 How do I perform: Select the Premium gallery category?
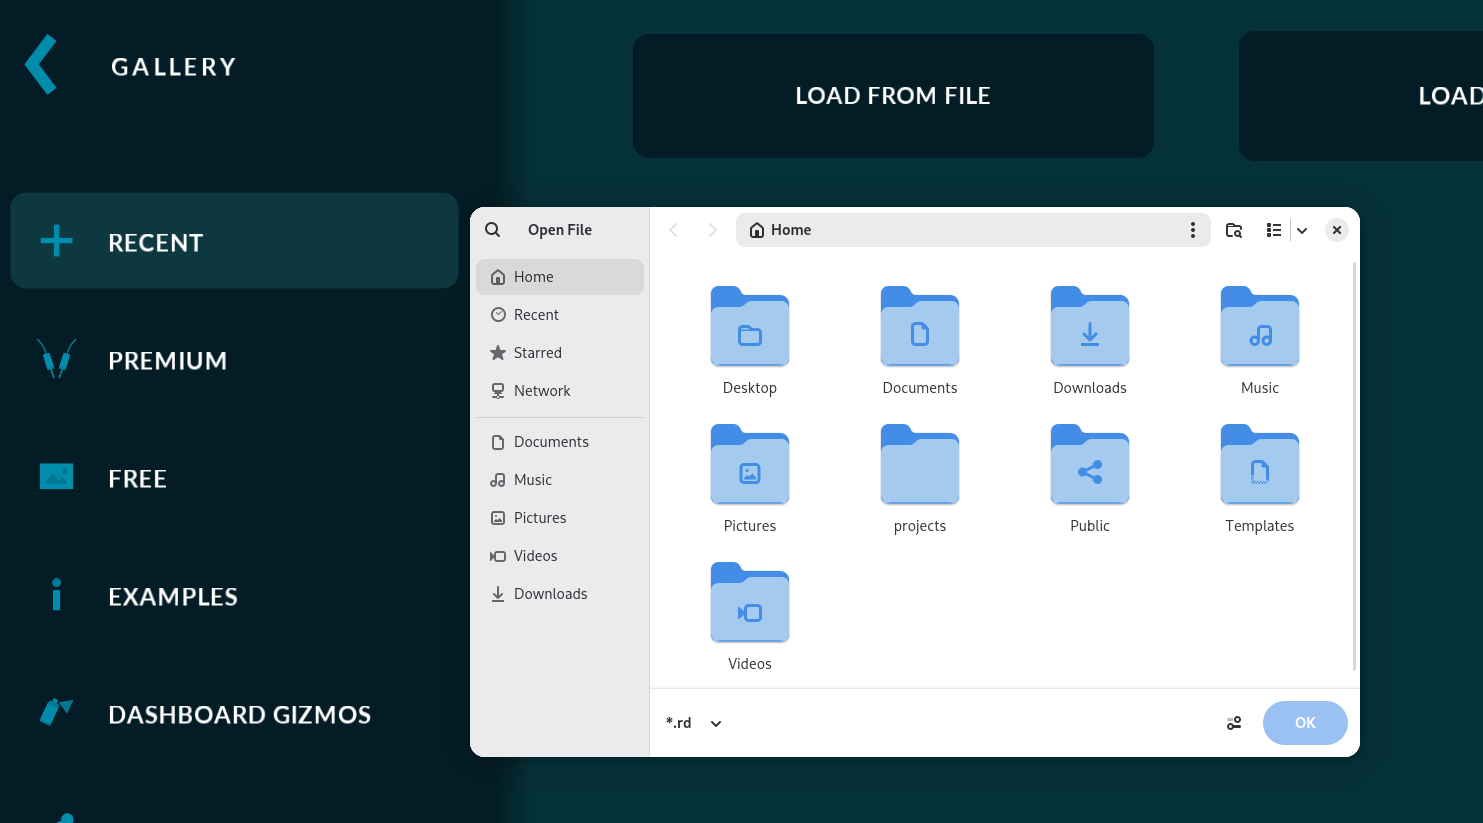tap(167, 360)
